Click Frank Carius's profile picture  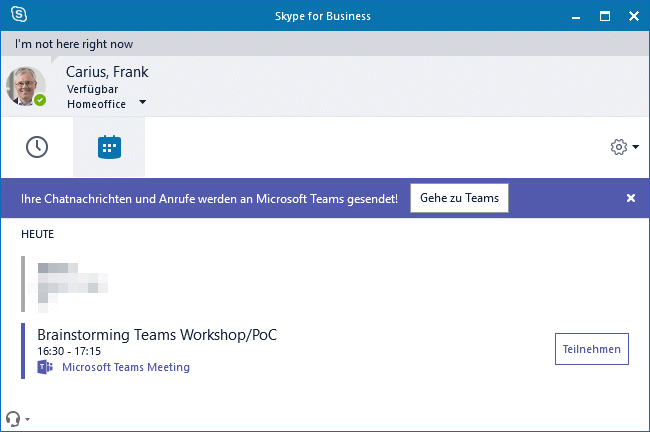(x=26, y=86)
